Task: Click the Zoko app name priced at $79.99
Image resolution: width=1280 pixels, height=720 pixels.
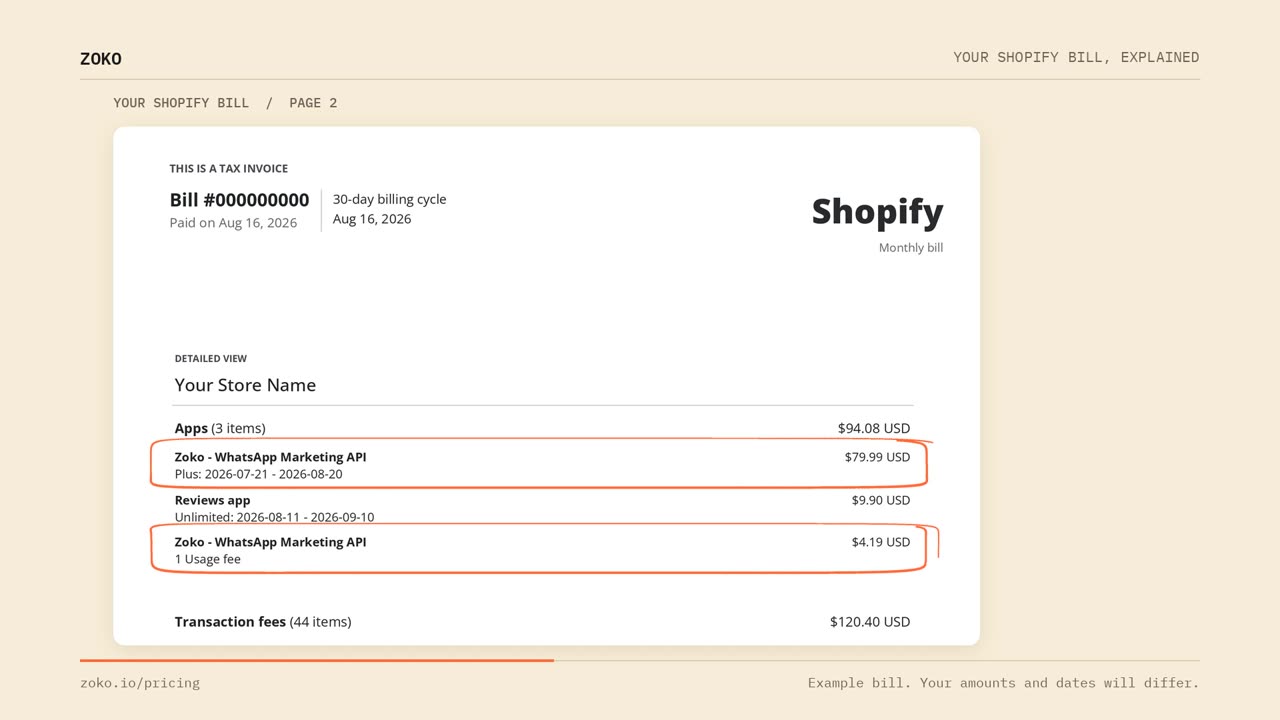Action: pyautogui.click(x=270, y=457)
